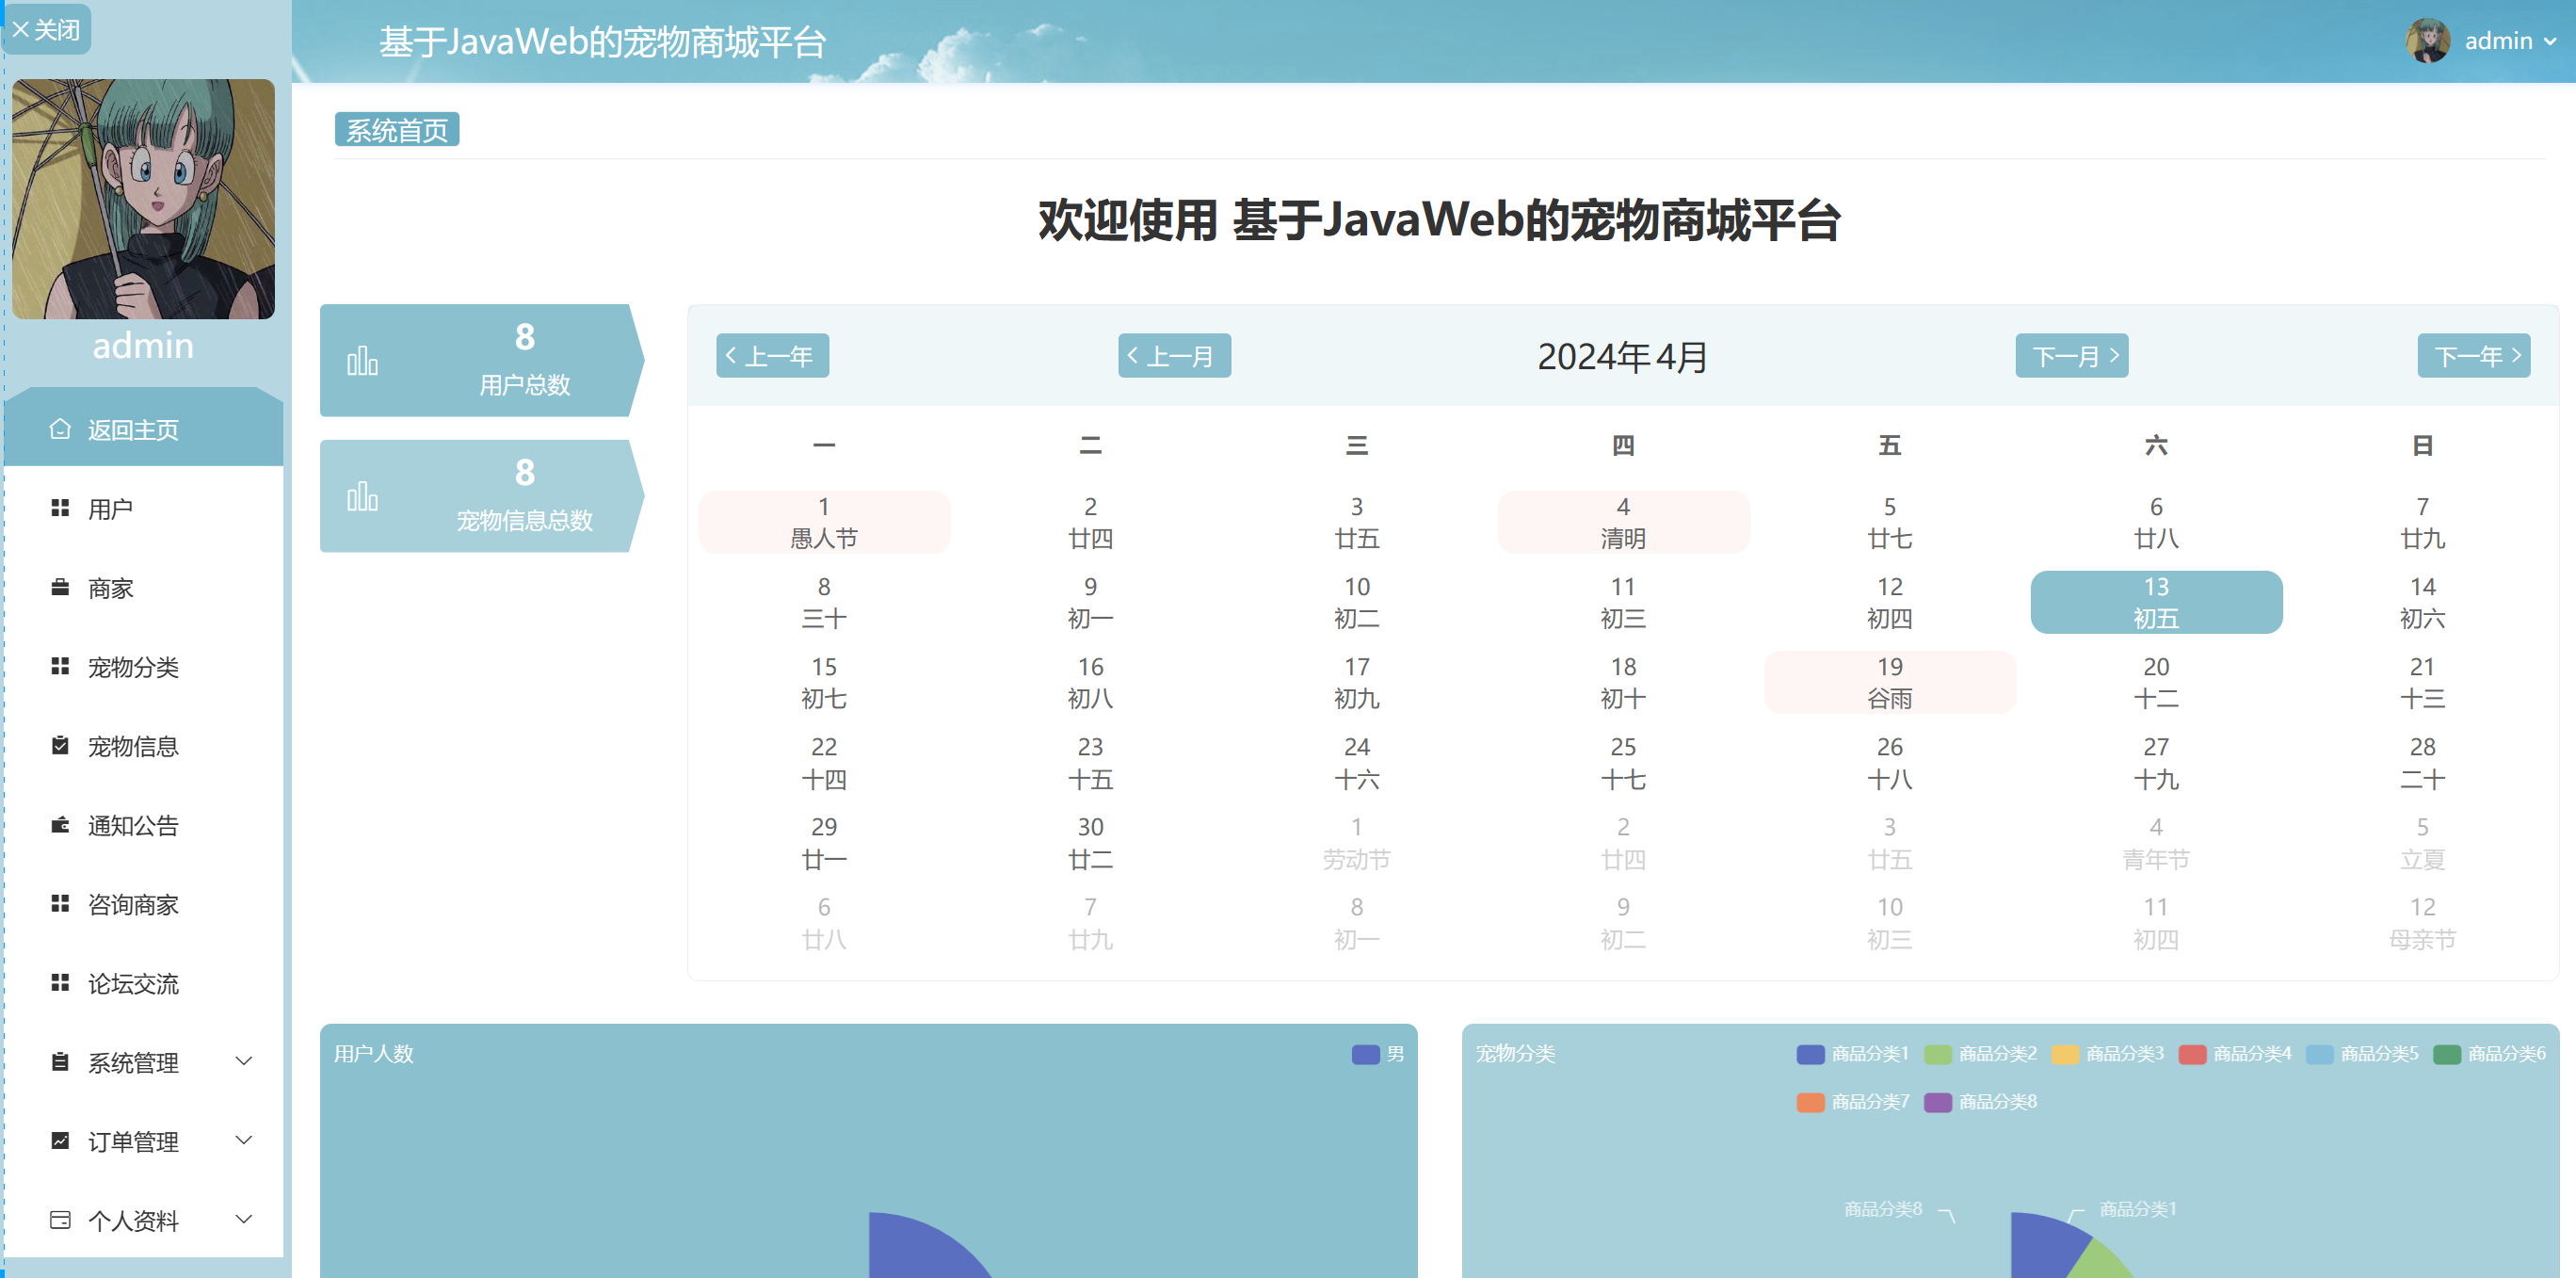Click the chart icon next to 订单管理

click(60, 1140)
